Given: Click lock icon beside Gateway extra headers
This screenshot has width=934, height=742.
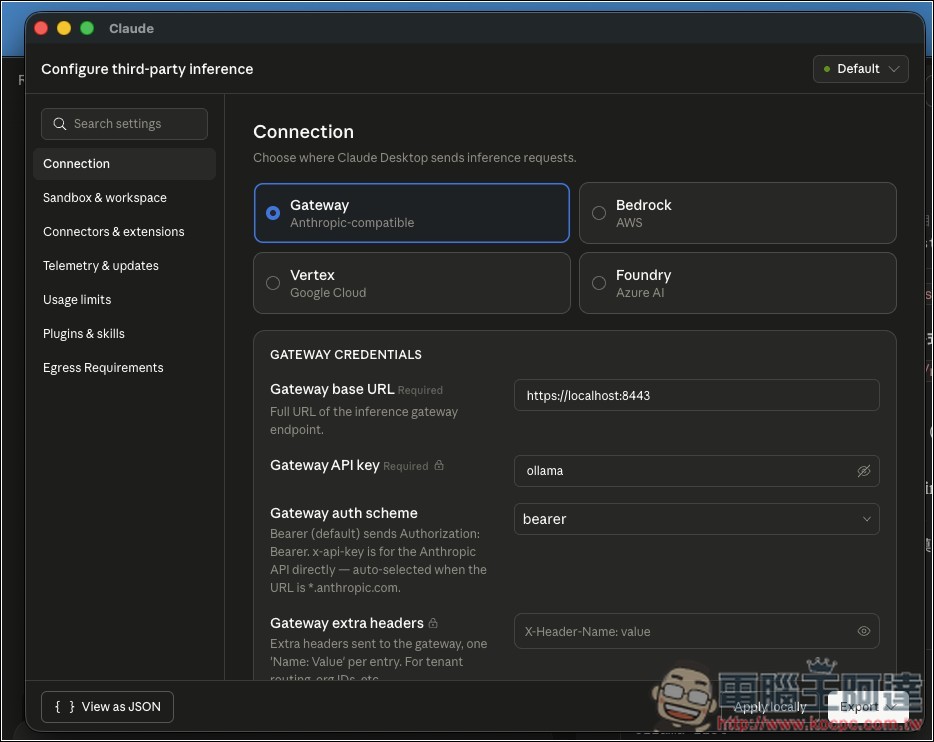Looking at the screenshot, I should (x=433, y=624).
